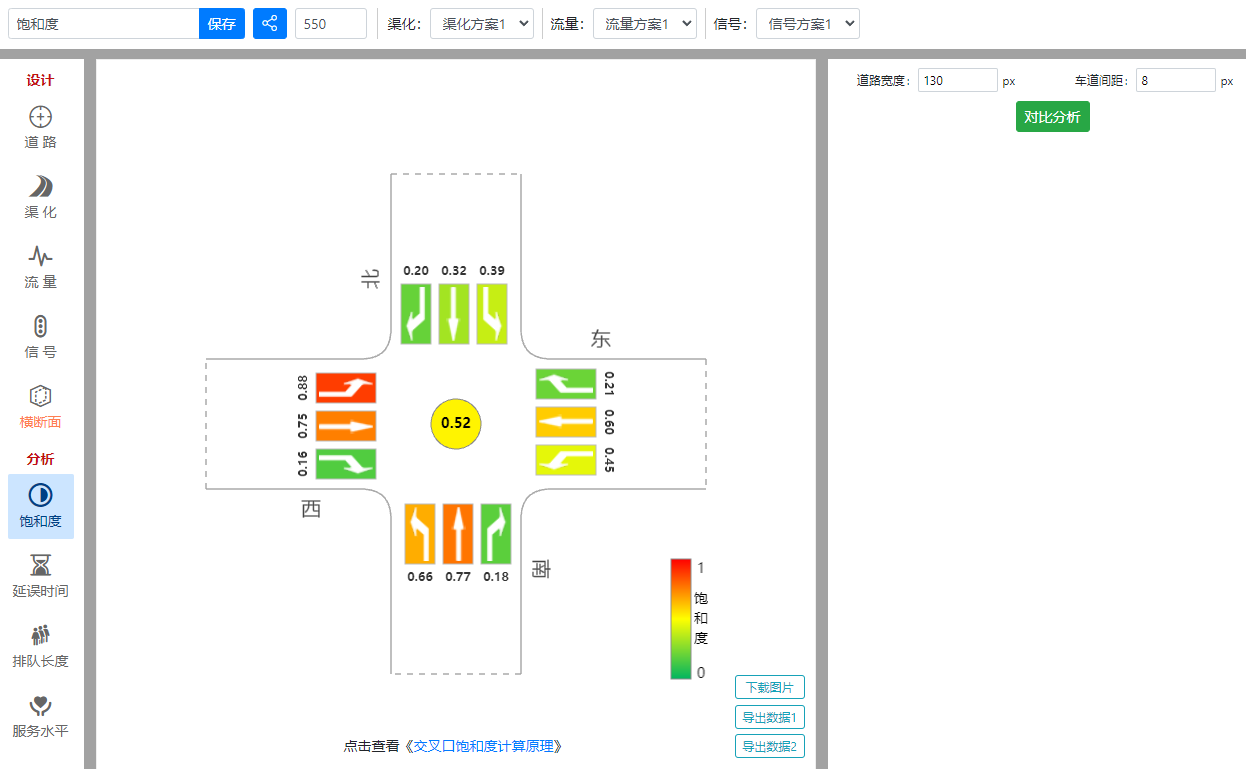Click the 车道间距 input showing 8

click(1176, 81)
